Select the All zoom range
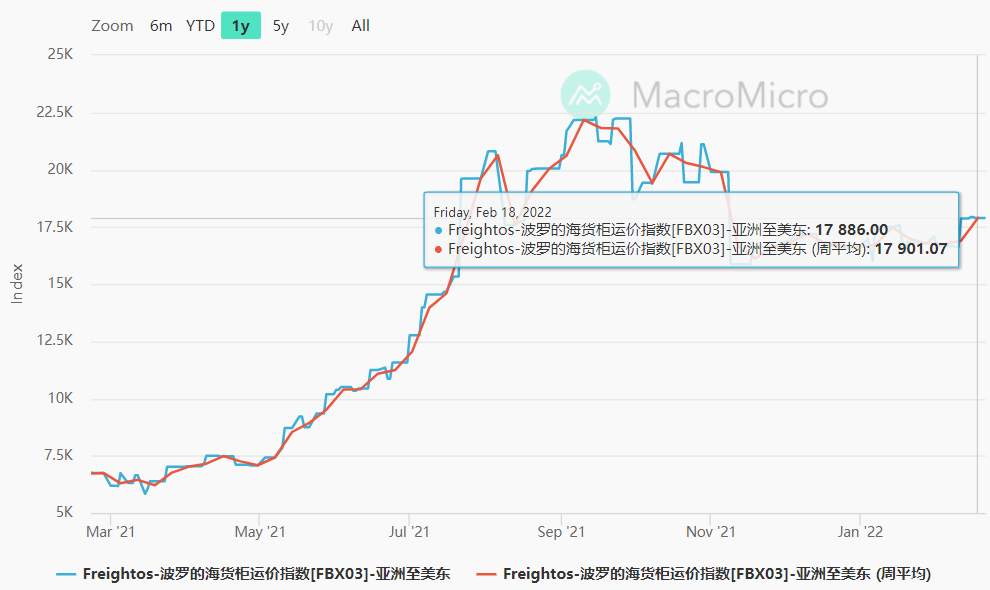Image resolution: width=990 pixels, height=590 pixels. tap(360, 26)
